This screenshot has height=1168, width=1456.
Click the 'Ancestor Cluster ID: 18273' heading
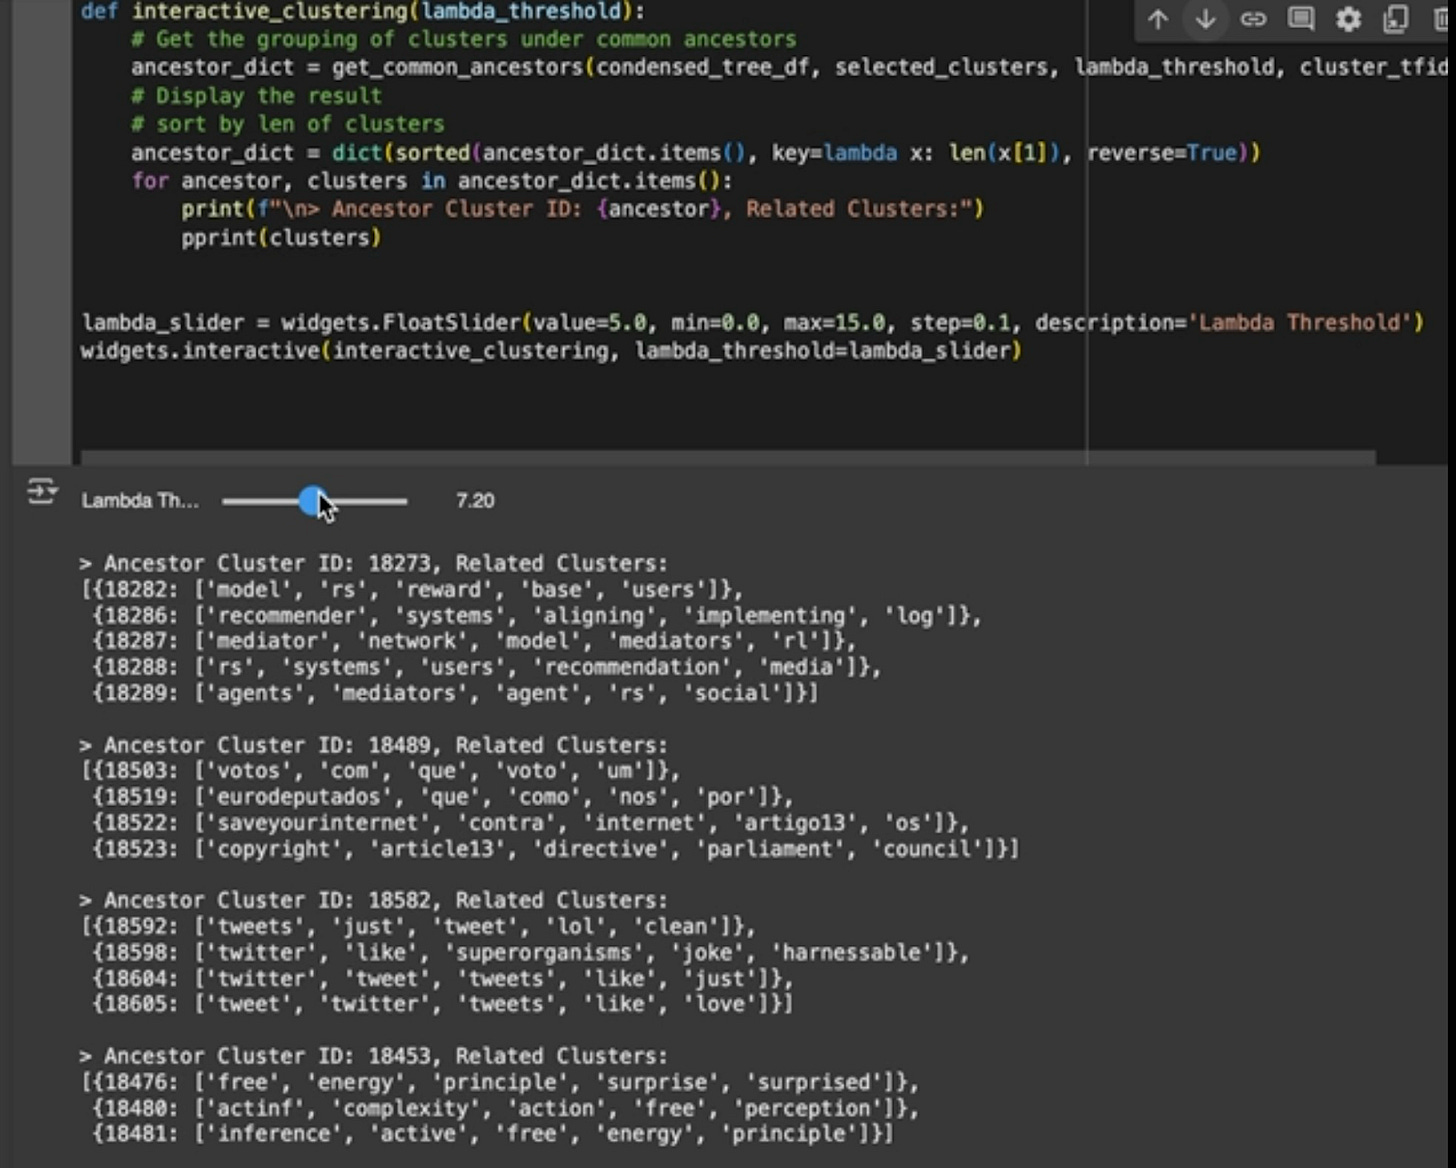click(x=373, y=563)
